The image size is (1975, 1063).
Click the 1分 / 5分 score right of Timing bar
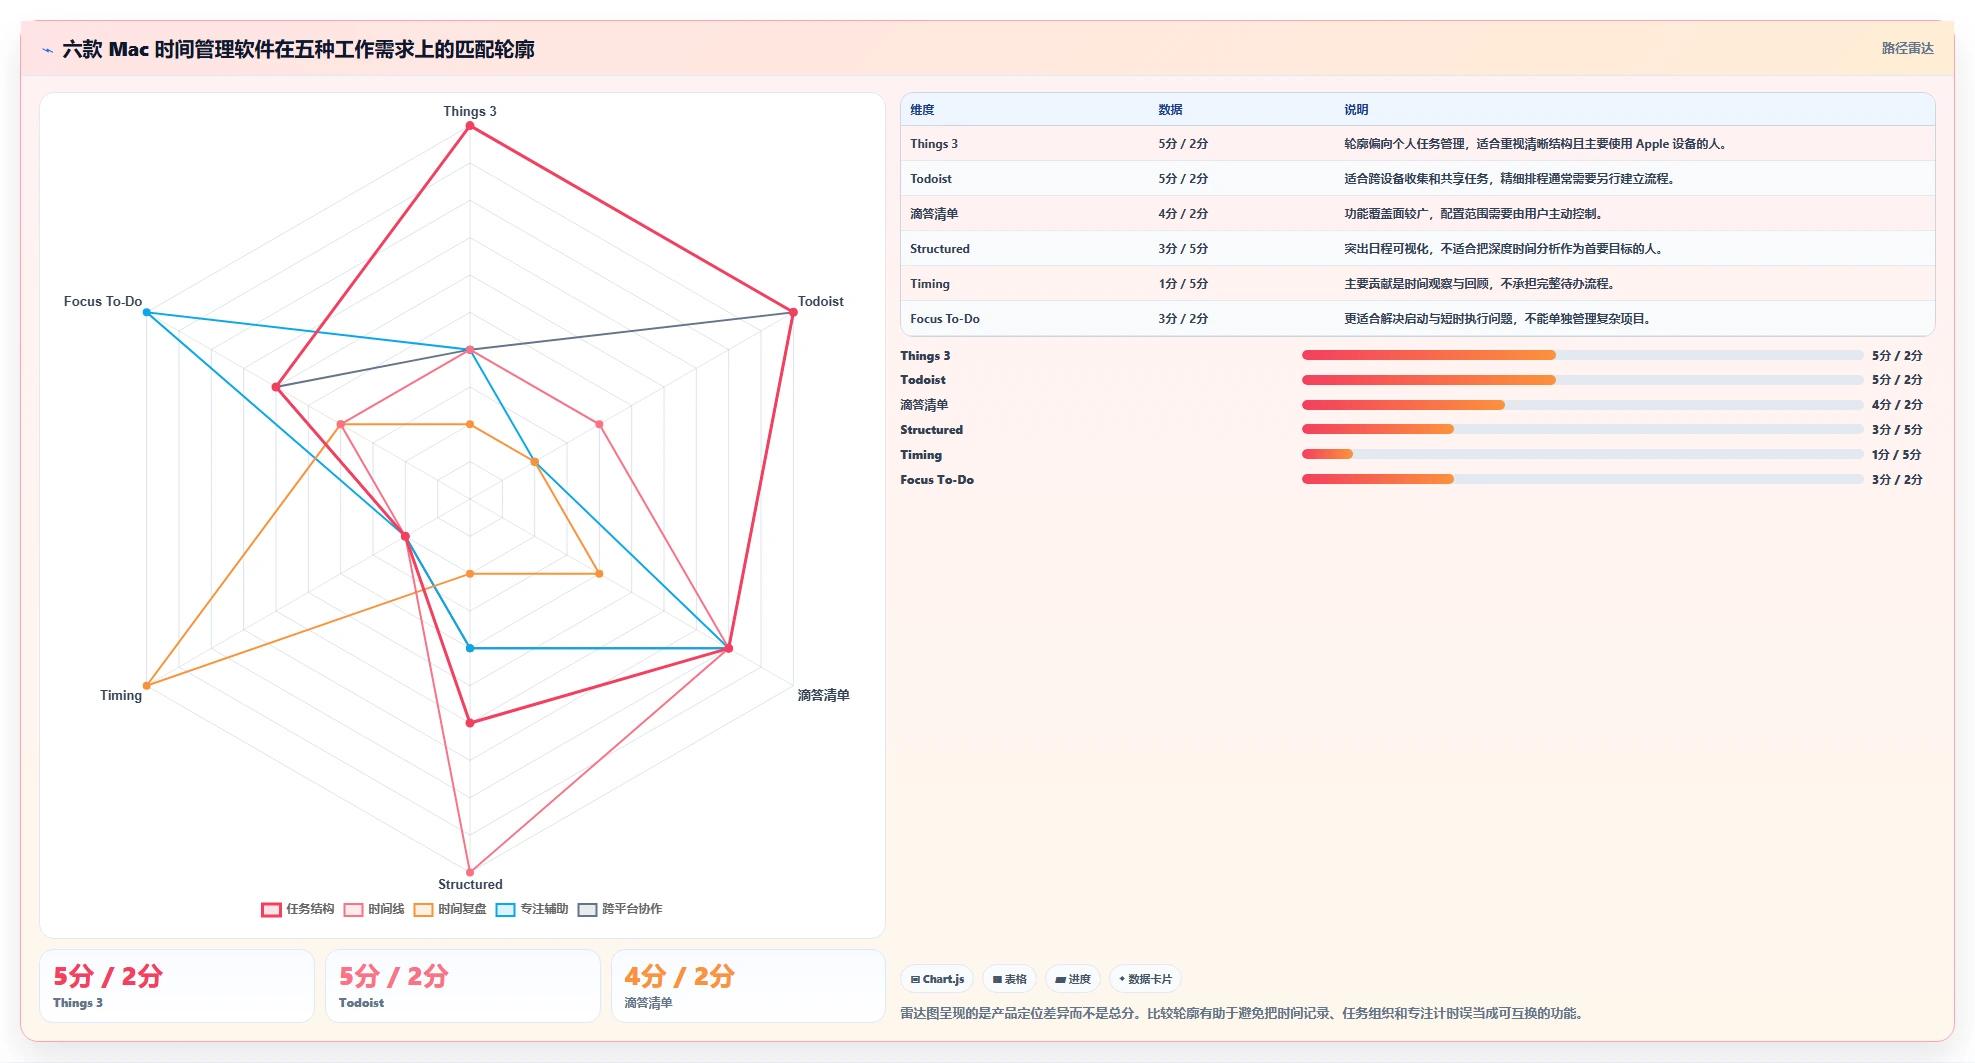pyautogui.click(x=1897, y=454)
